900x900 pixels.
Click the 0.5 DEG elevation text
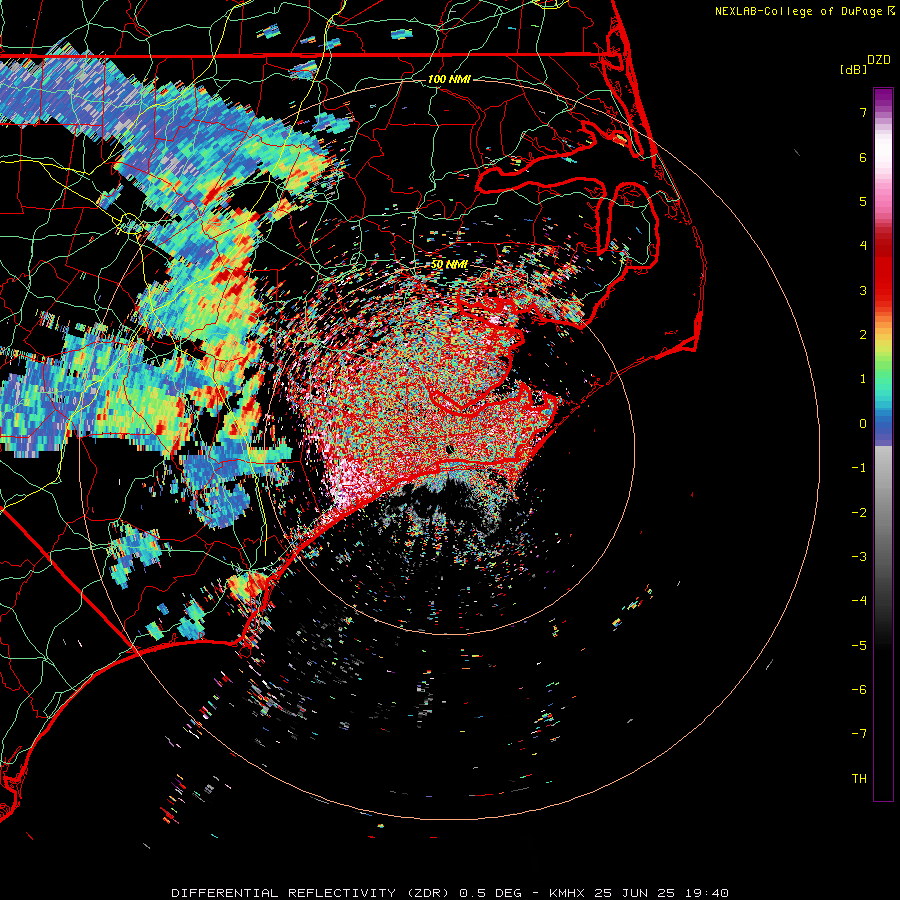pos(490,893)
